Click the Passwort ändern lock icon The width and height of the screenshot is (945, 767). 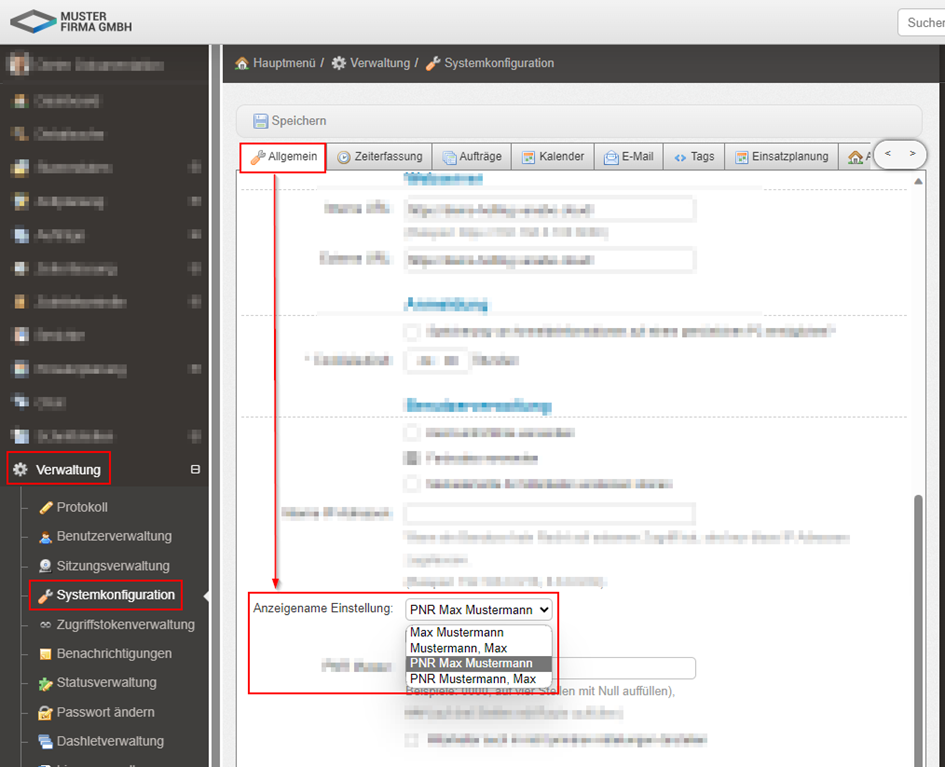[x=45, y=713]
